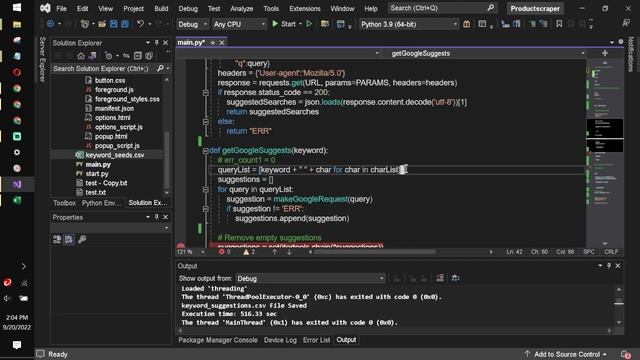Toggle auto-hide pin on Output panel

[609, 266]
